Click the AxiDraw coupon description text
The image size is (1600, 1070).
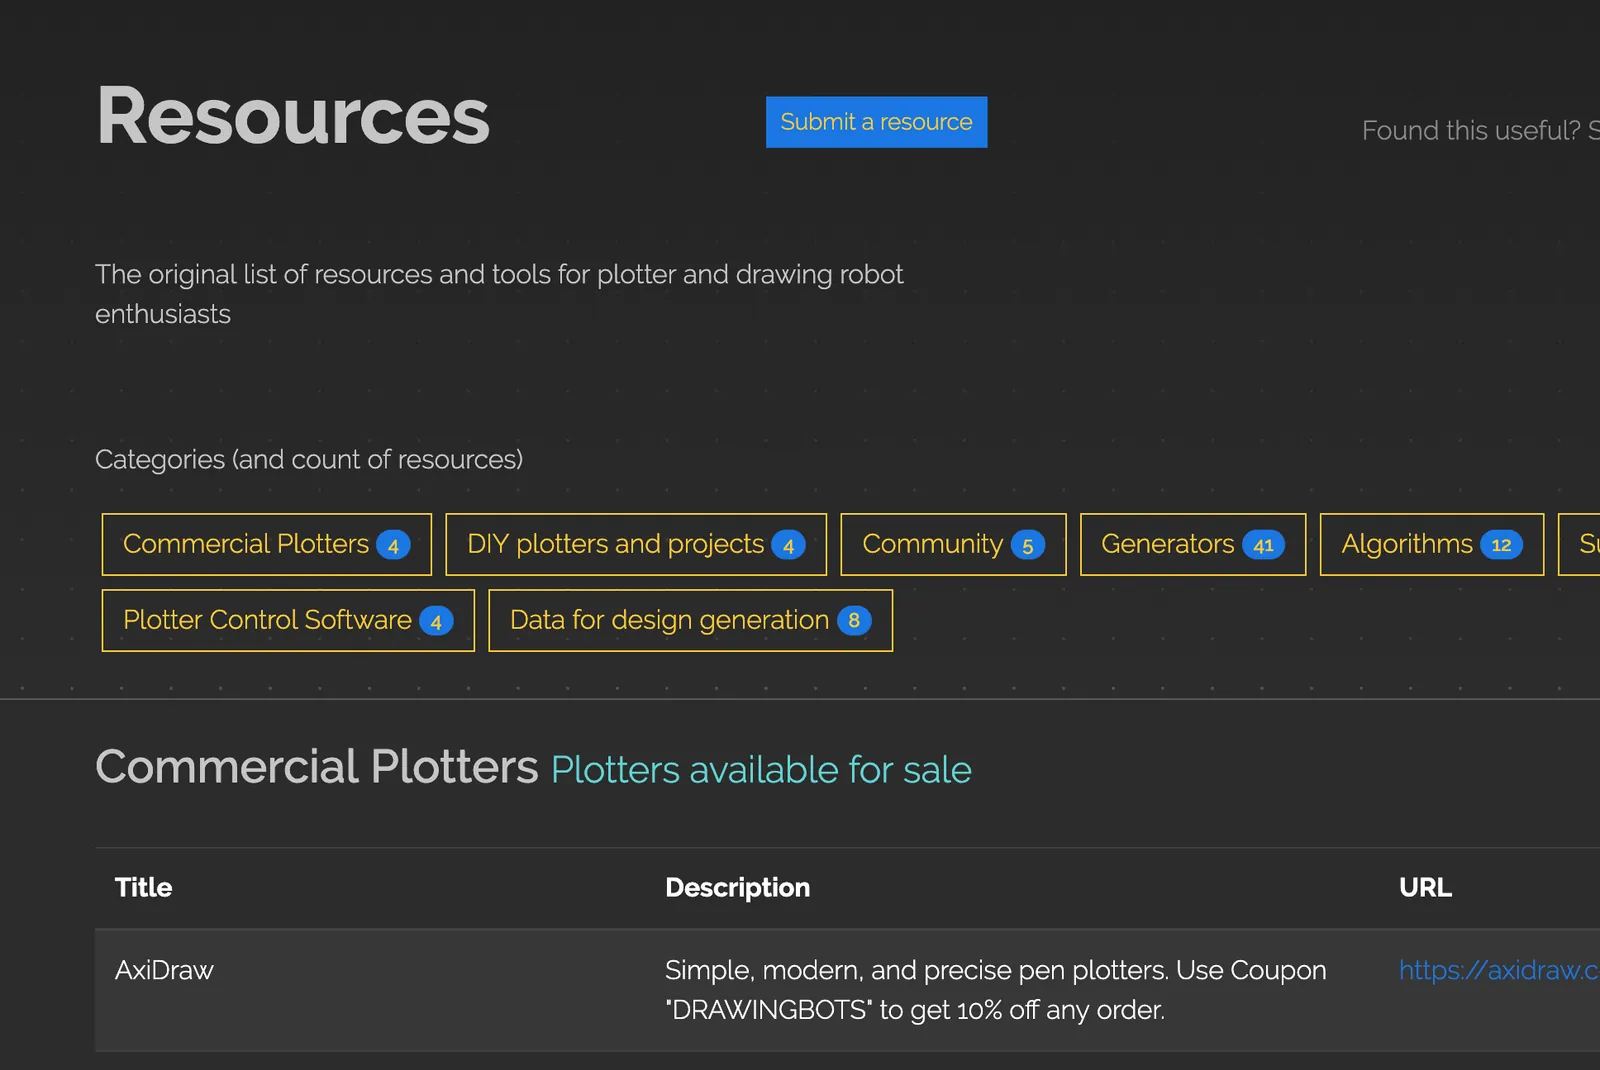(x=995, y=990)
